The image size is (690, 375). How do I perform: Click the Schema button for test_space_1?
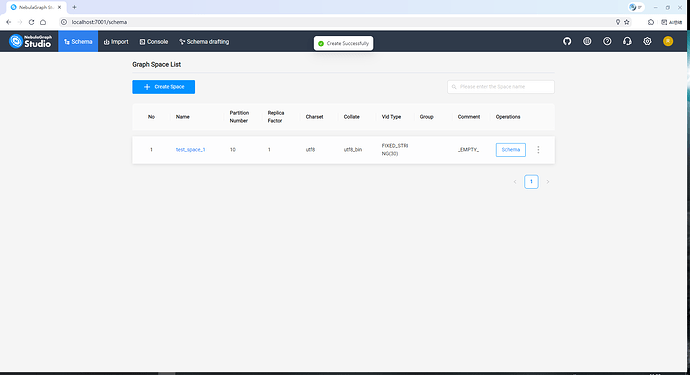point(510,150)
